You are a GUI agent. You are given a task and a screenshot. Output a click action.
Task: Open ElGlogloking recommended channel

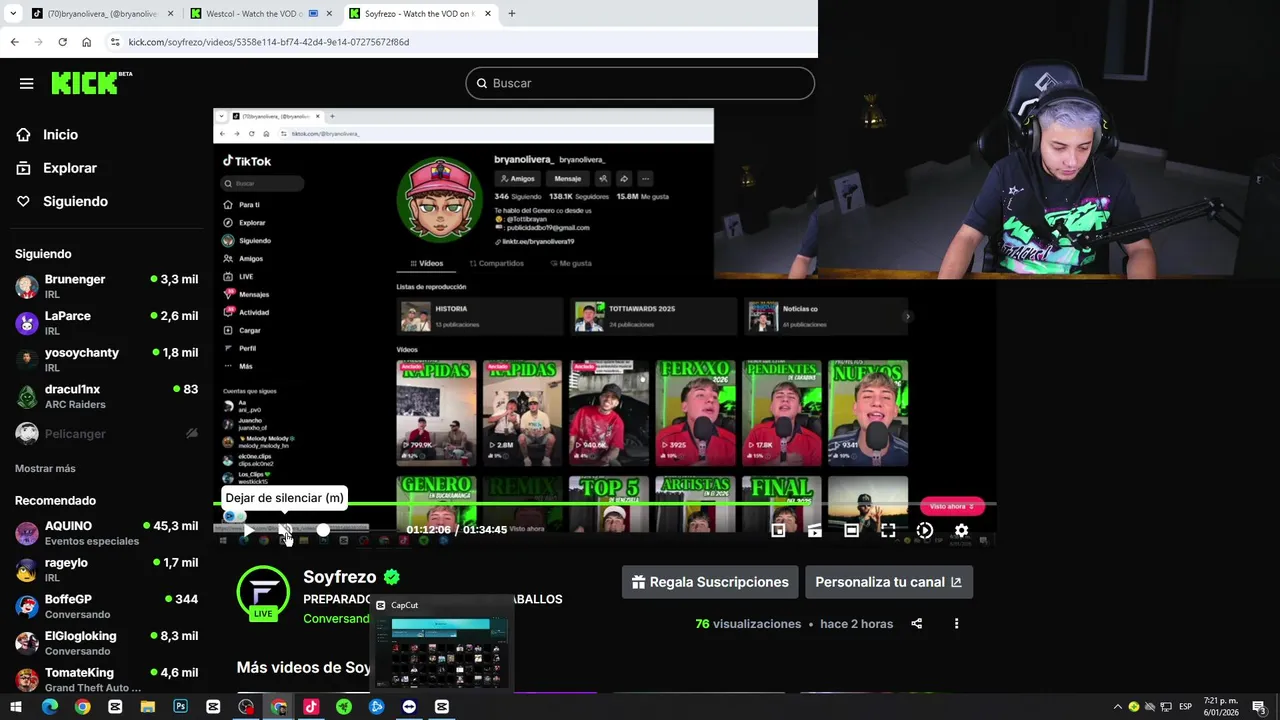pyautogui.click(x=105, y=643)
